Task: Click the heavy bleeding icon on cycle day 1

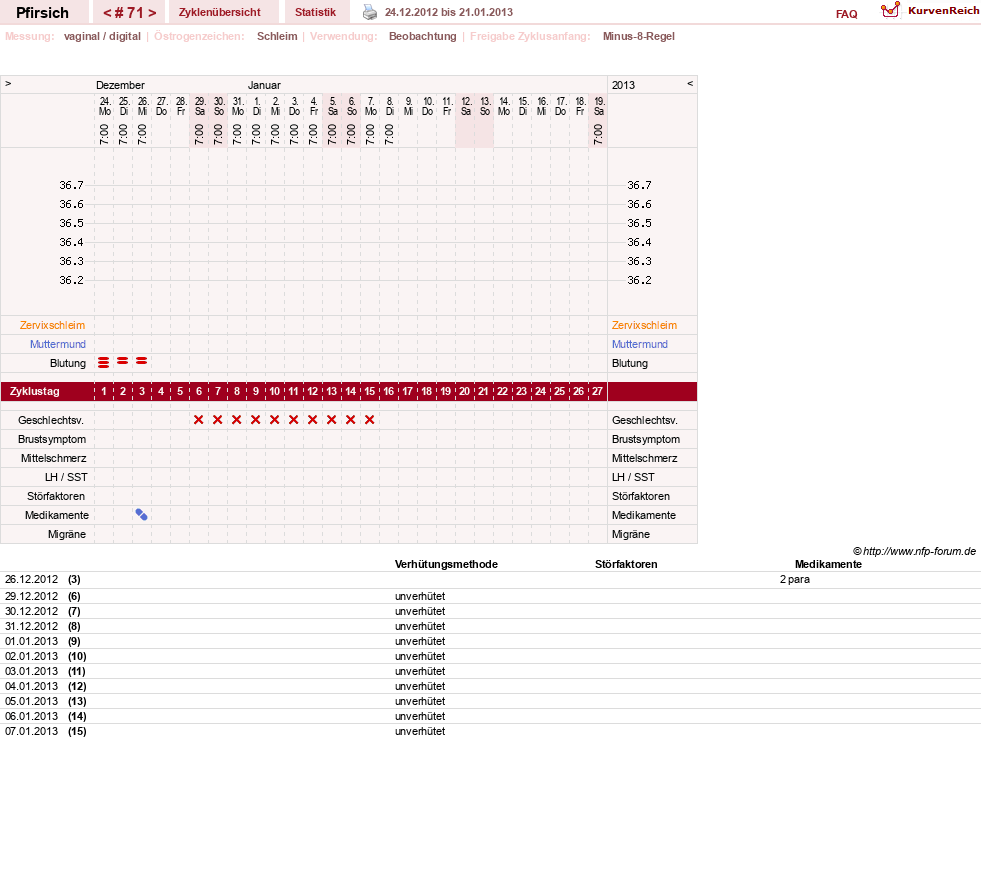Action: (104, 362)
